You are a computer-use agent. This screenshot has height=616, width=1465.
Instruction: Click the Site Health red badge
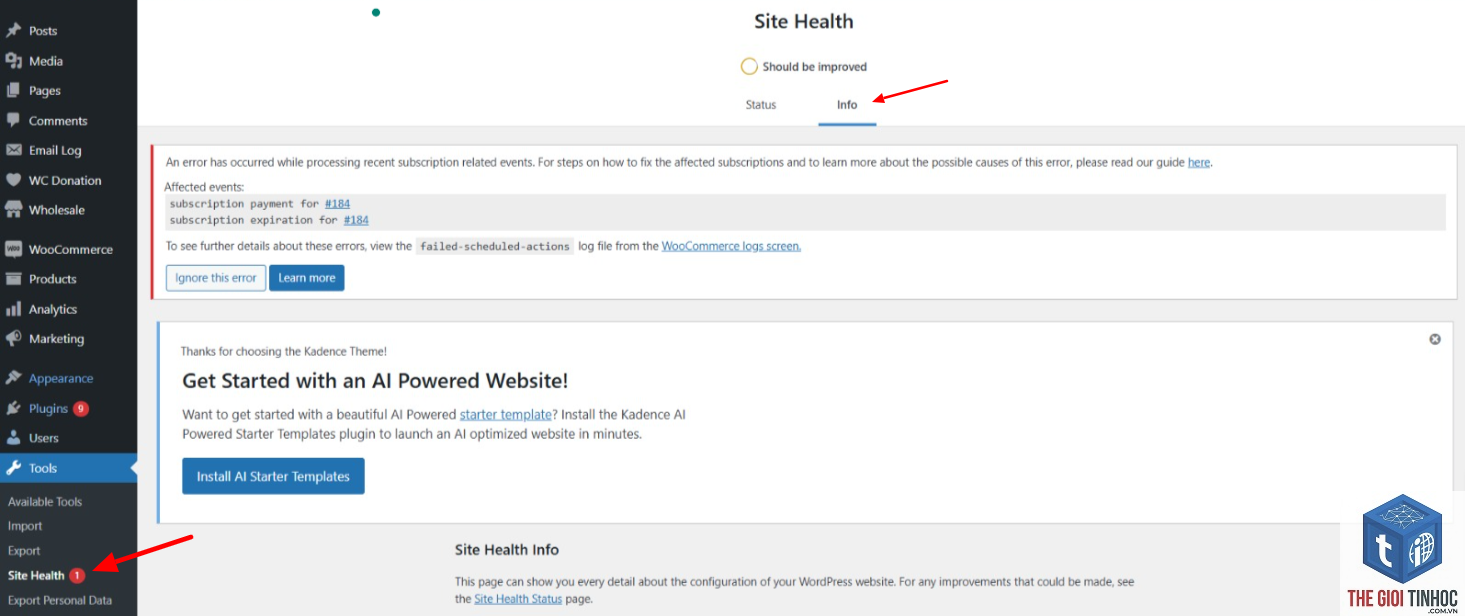[x=77, y=575]
